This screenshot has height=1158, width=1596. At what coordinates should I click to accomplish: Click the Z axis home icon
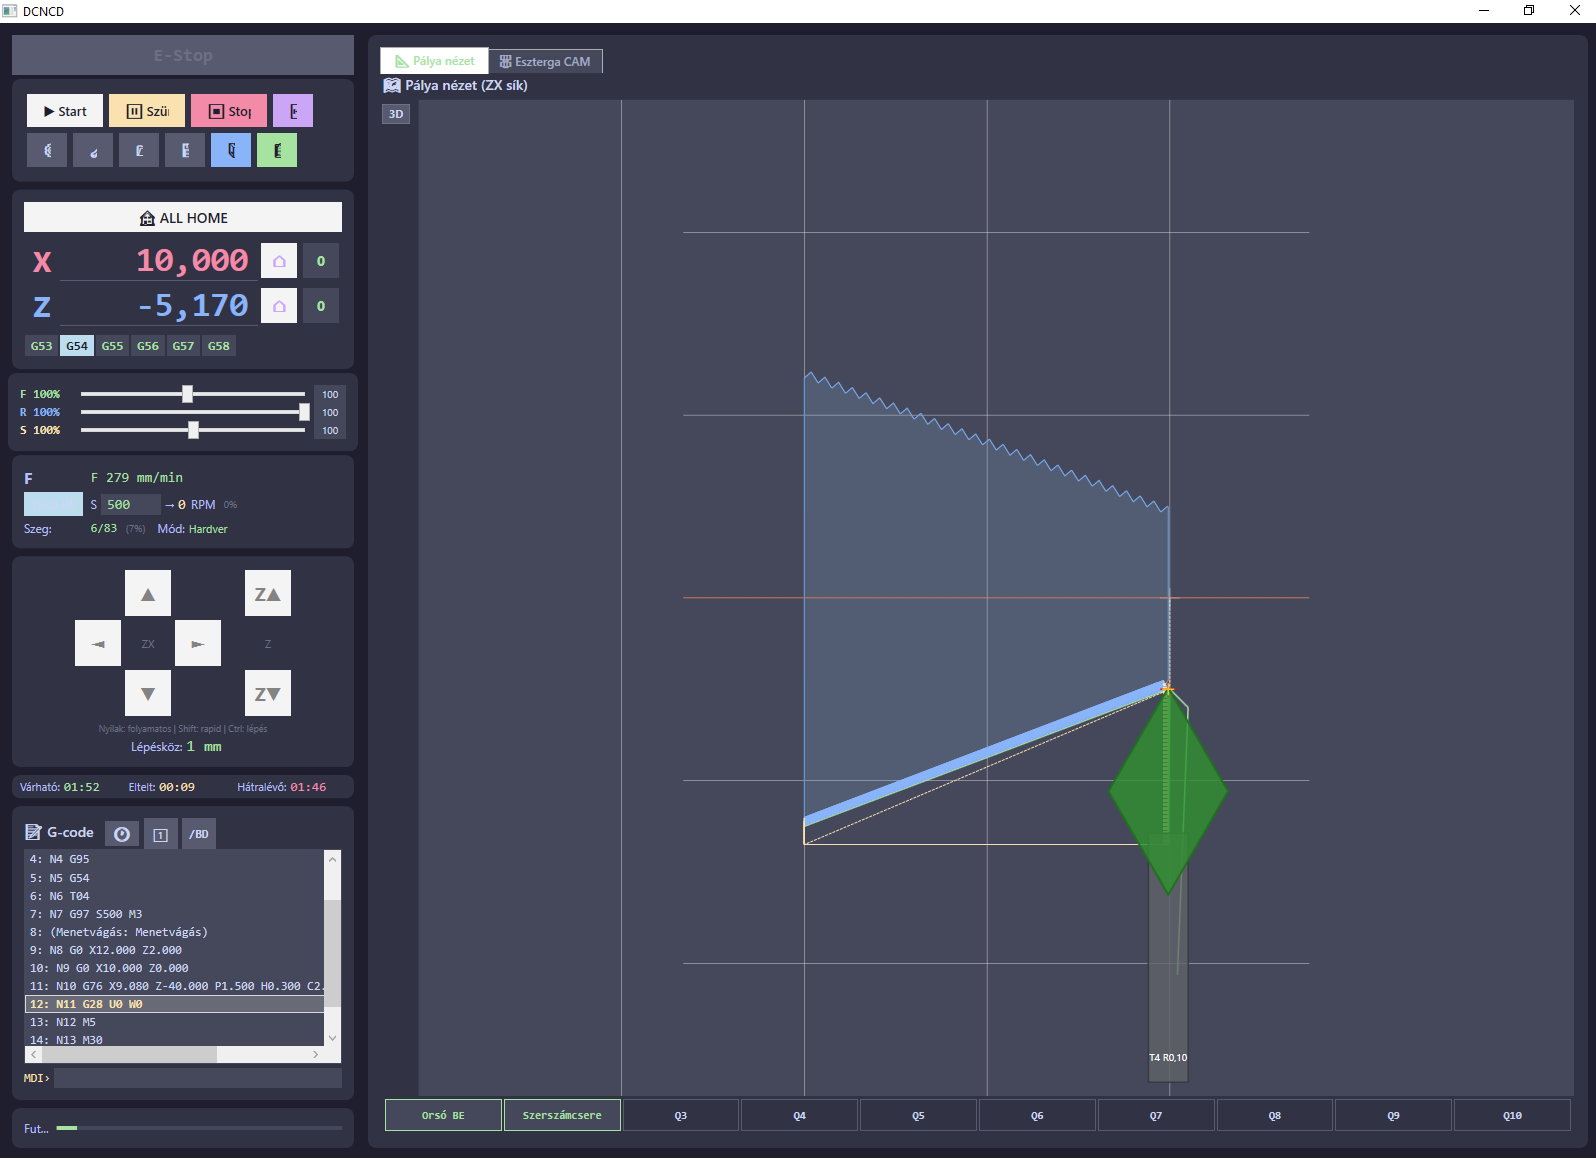[279, 306]
